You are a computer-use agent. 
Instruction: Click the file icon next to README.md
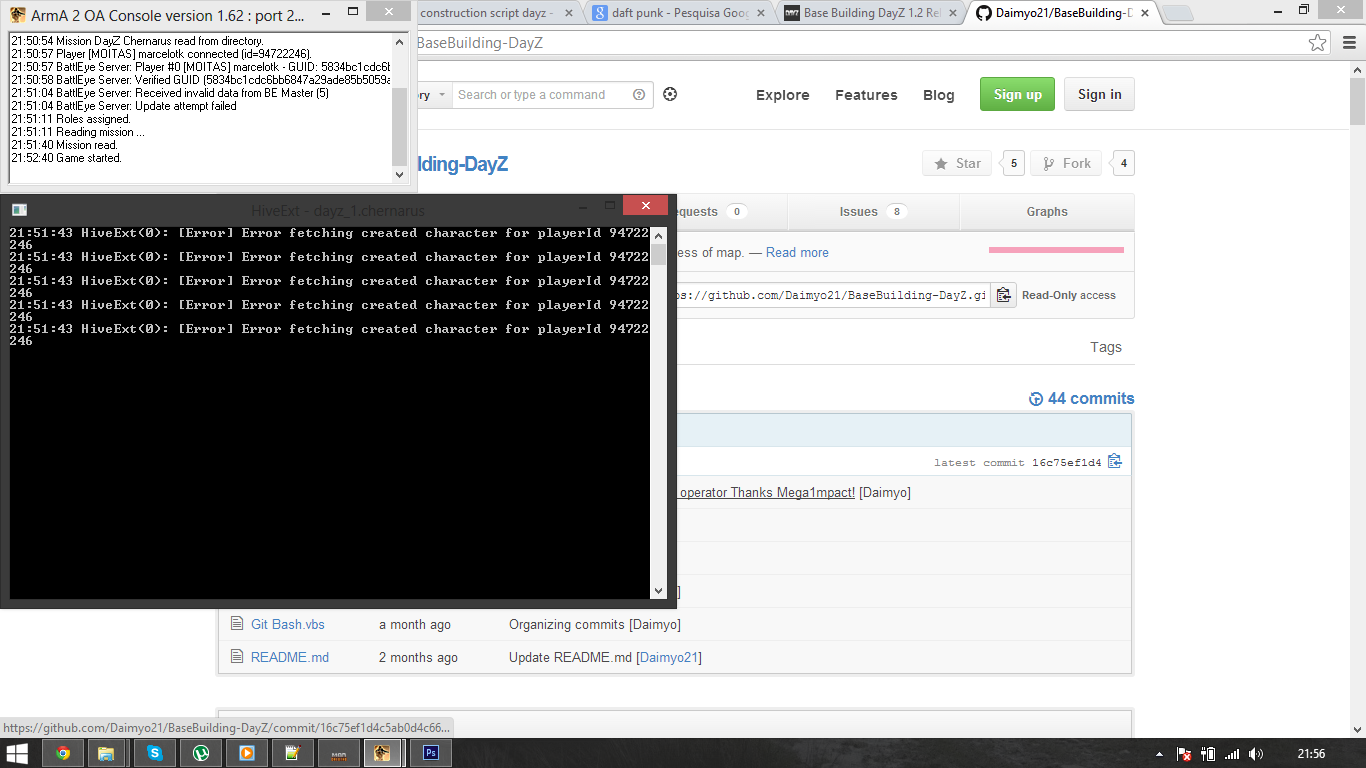point(237,657)
